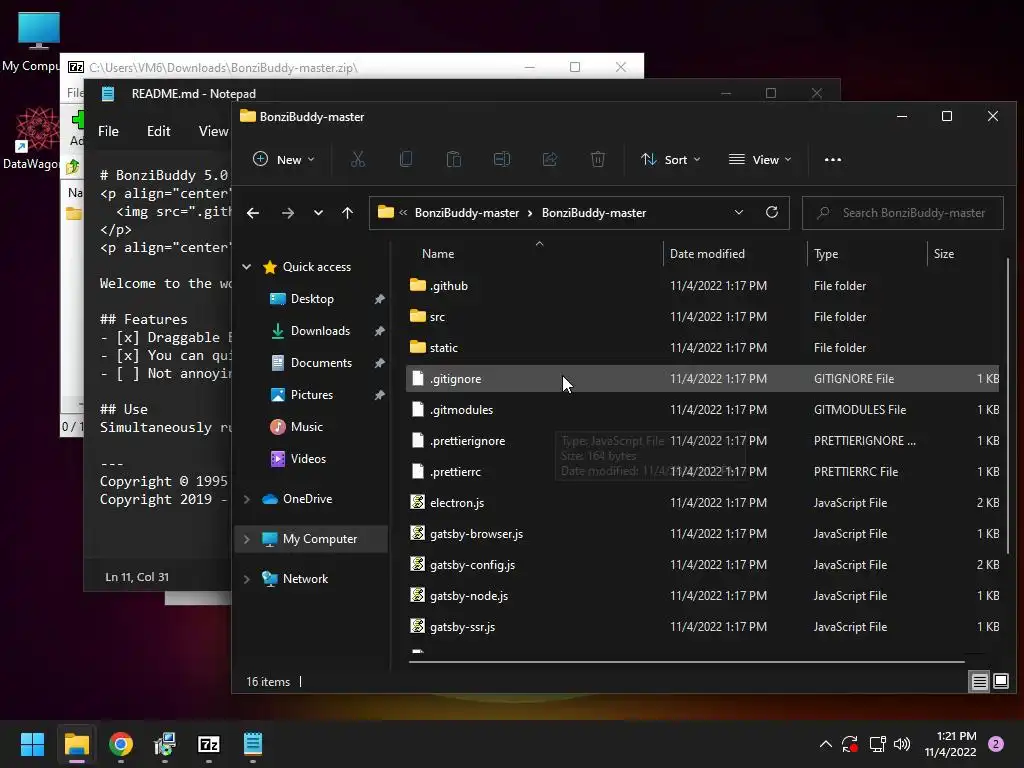Select the static folder row
This screenshot has width=1024, height=768.
coord(703,347)
